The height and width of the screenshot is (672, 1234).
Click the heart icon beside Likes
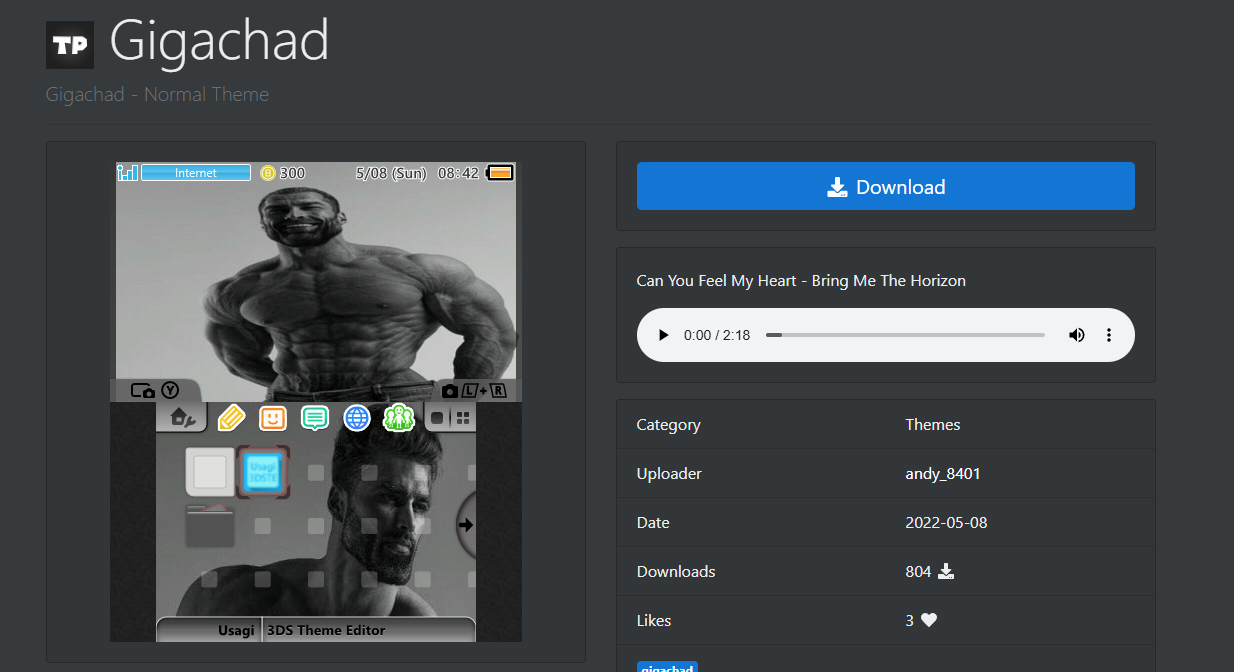pyautogui.click(x=929, y=620)
